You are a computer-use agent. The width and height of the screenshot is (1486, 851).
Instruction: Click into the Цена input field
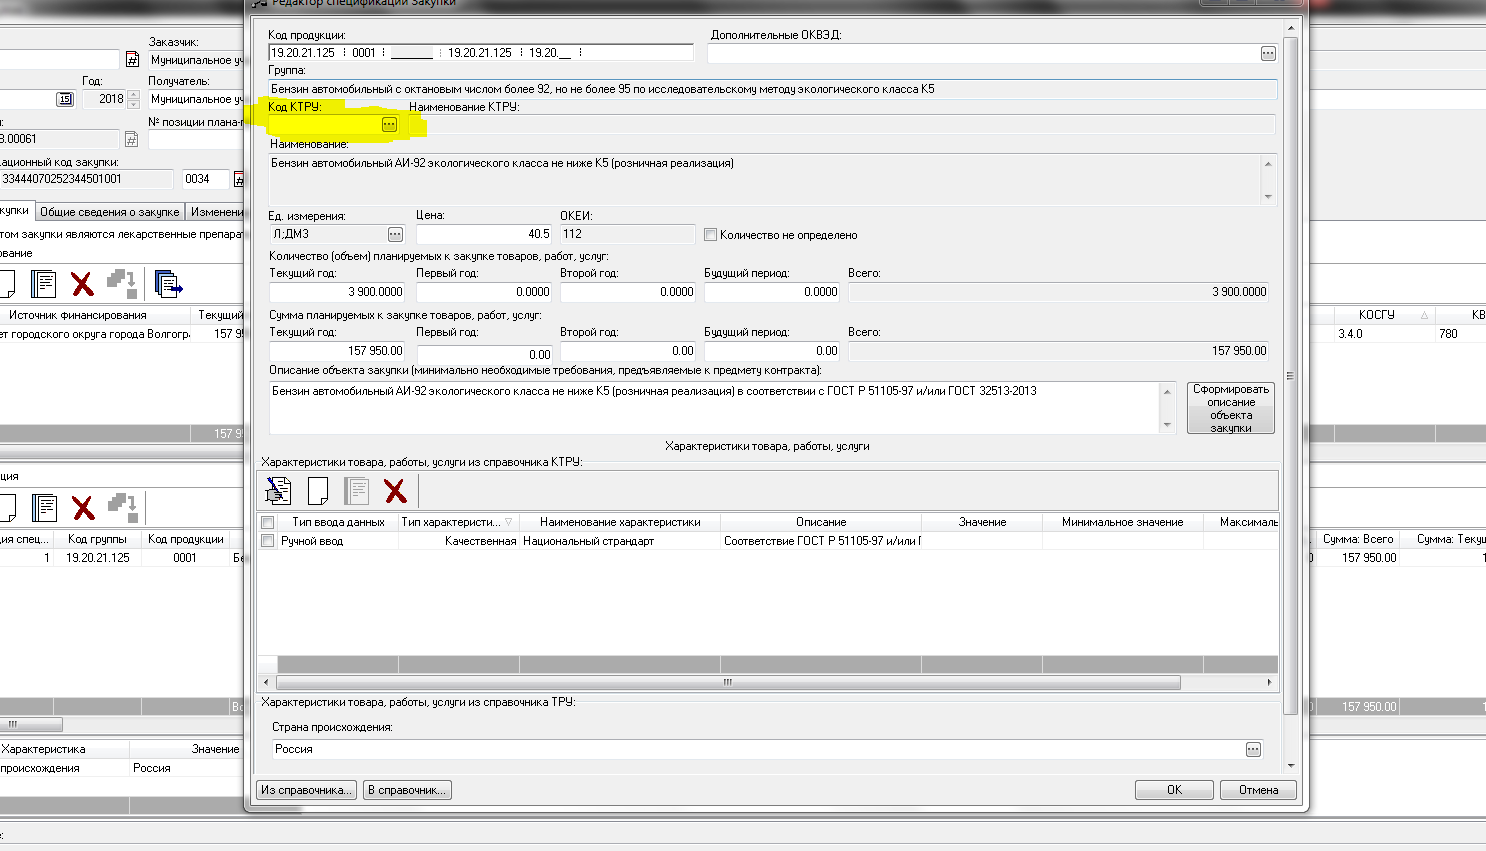tap(484, 234)
